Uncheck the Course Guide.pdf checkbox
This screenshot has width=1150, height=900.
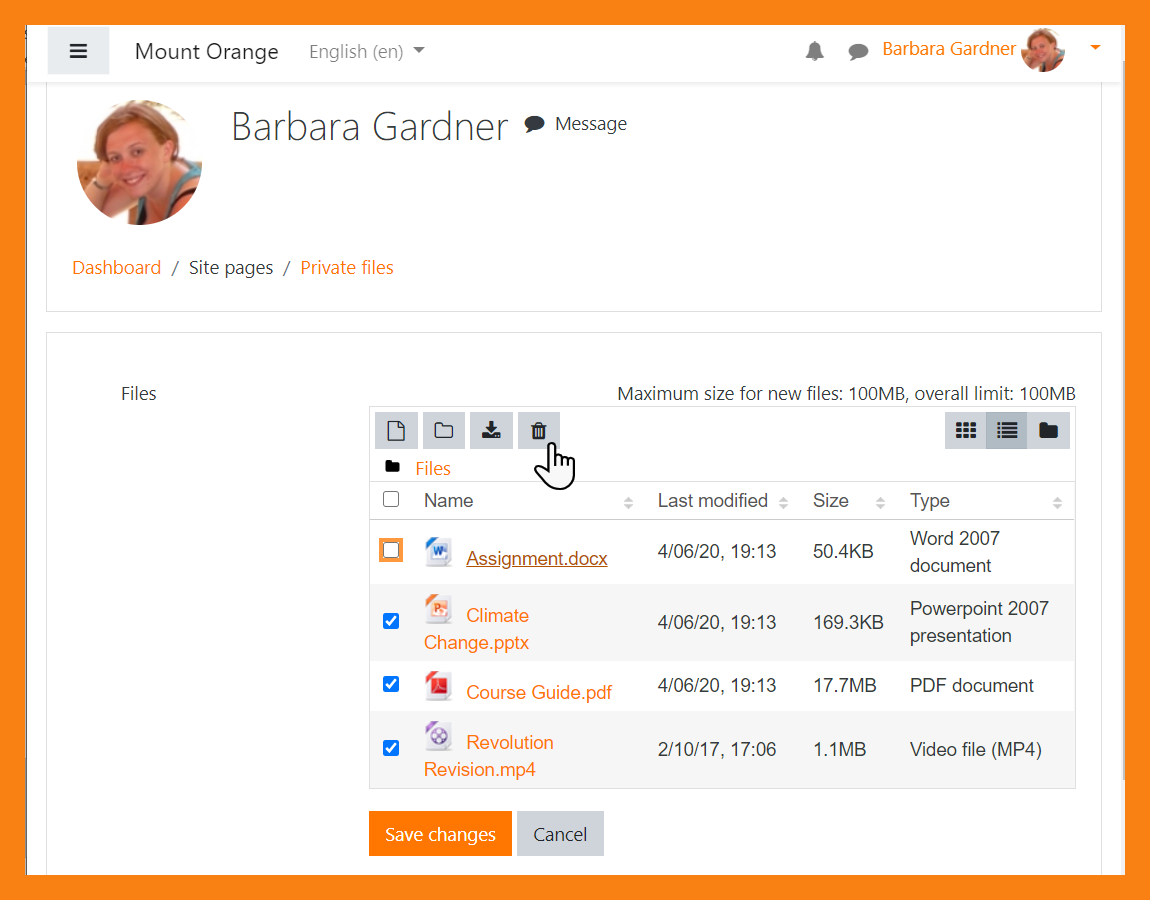(x=391, y=684)
